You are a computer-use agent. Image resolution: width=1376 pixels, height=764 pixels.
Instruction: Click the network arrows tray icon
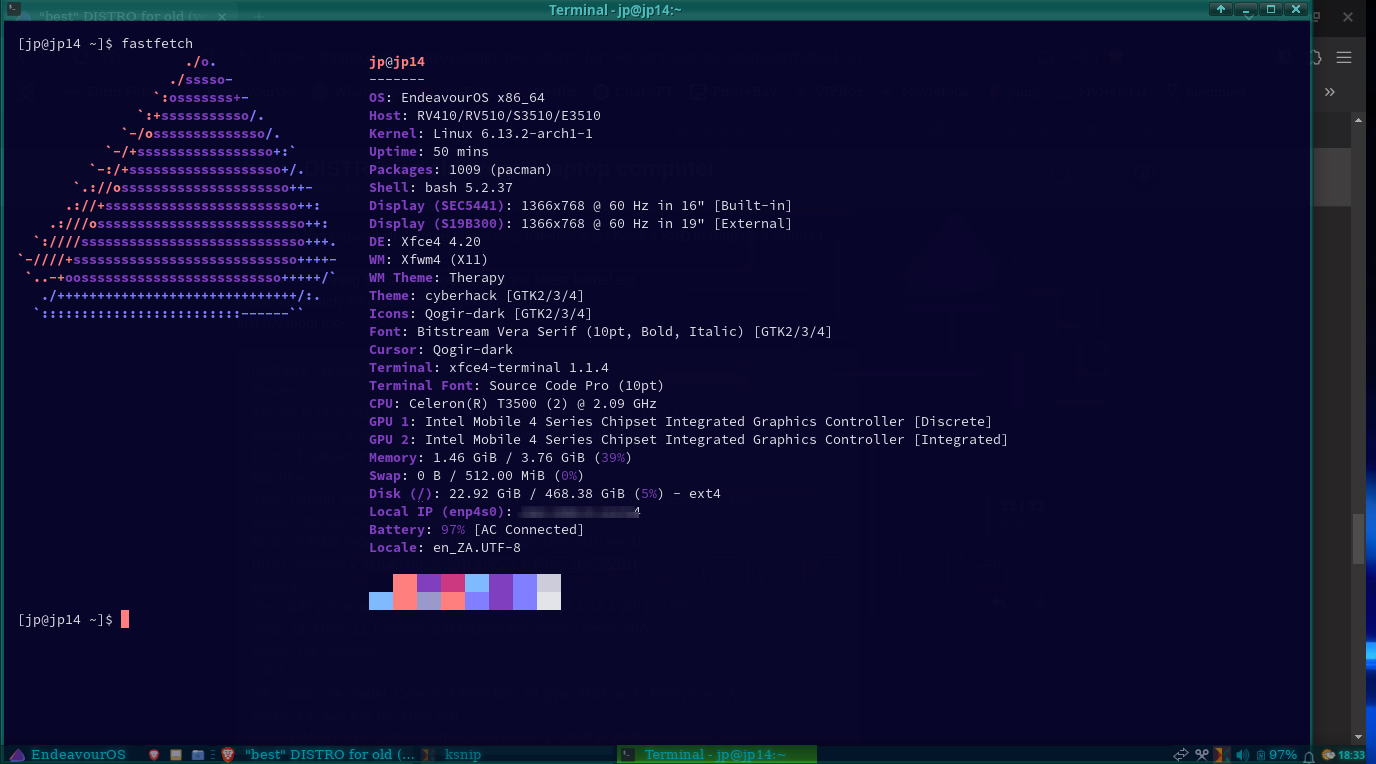coord(1181,755)
